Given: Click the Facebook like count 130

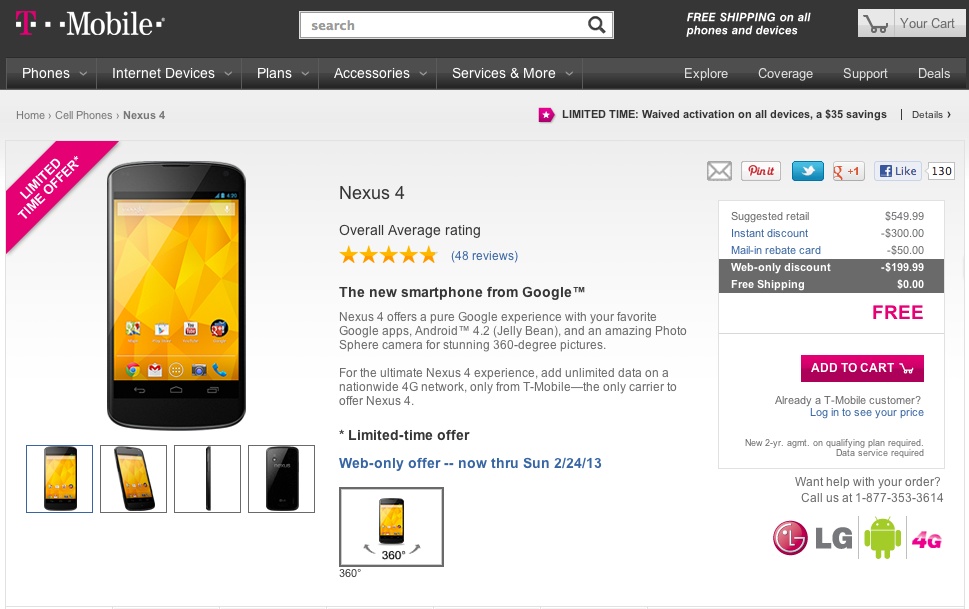Looking at the screenshot, I should 941,171.
